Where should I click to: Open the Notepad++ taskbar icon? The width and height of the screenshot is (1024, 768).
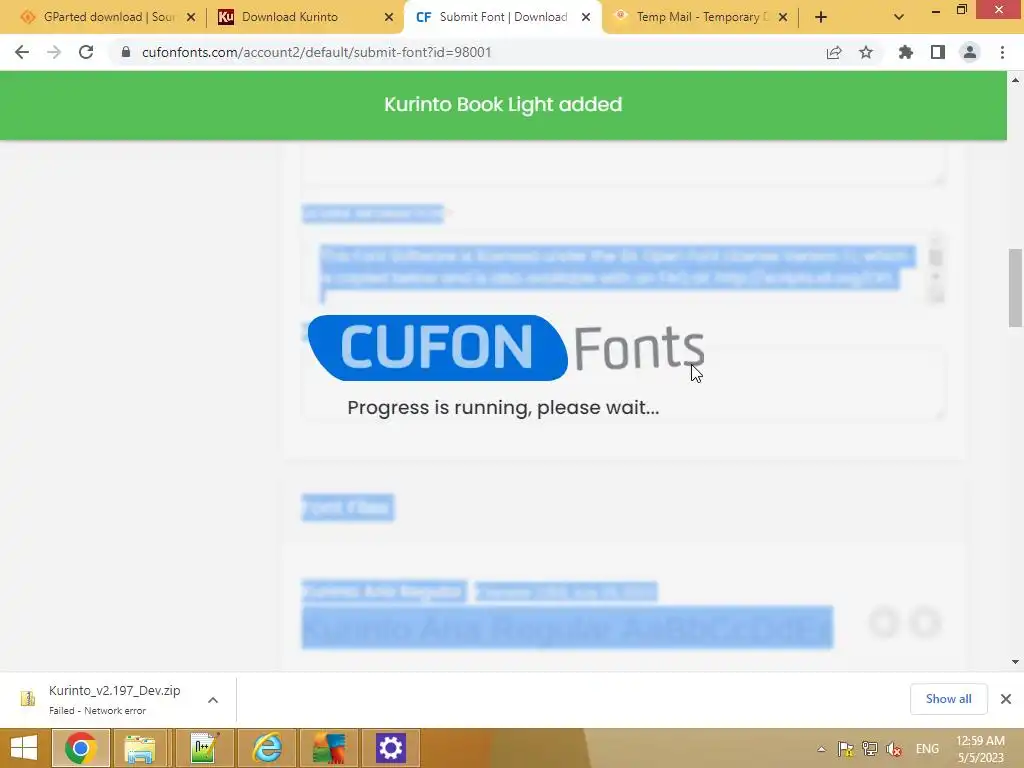(204, 748)
